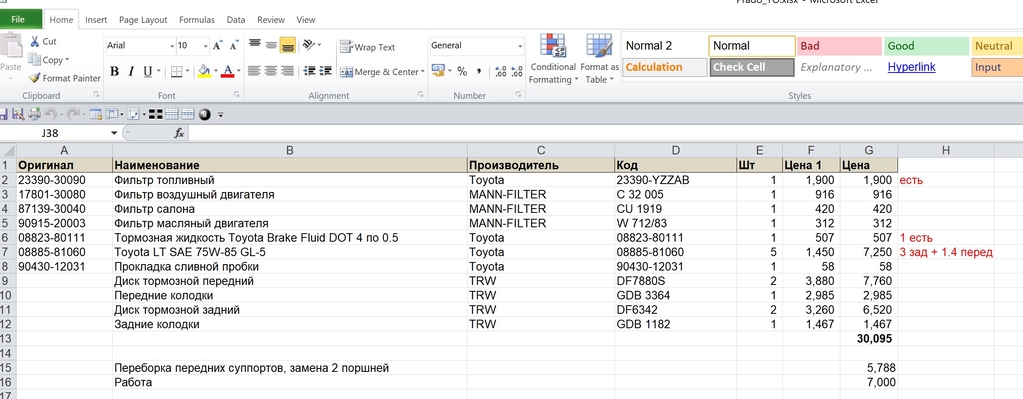1023x399 pixels.
Task: Apply the Calculation cell style
Action: tap(664, 67)
